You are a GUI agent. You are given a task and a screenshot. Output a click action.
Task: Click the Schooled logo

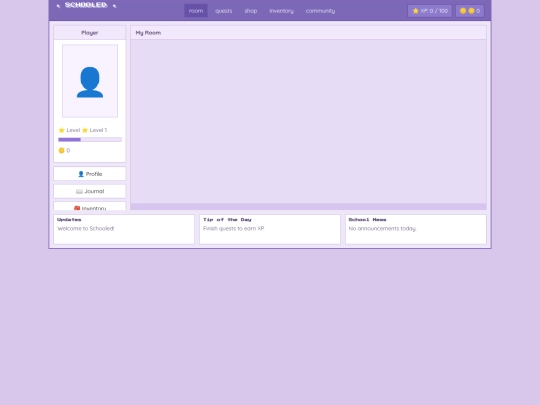tap(86, 5)
